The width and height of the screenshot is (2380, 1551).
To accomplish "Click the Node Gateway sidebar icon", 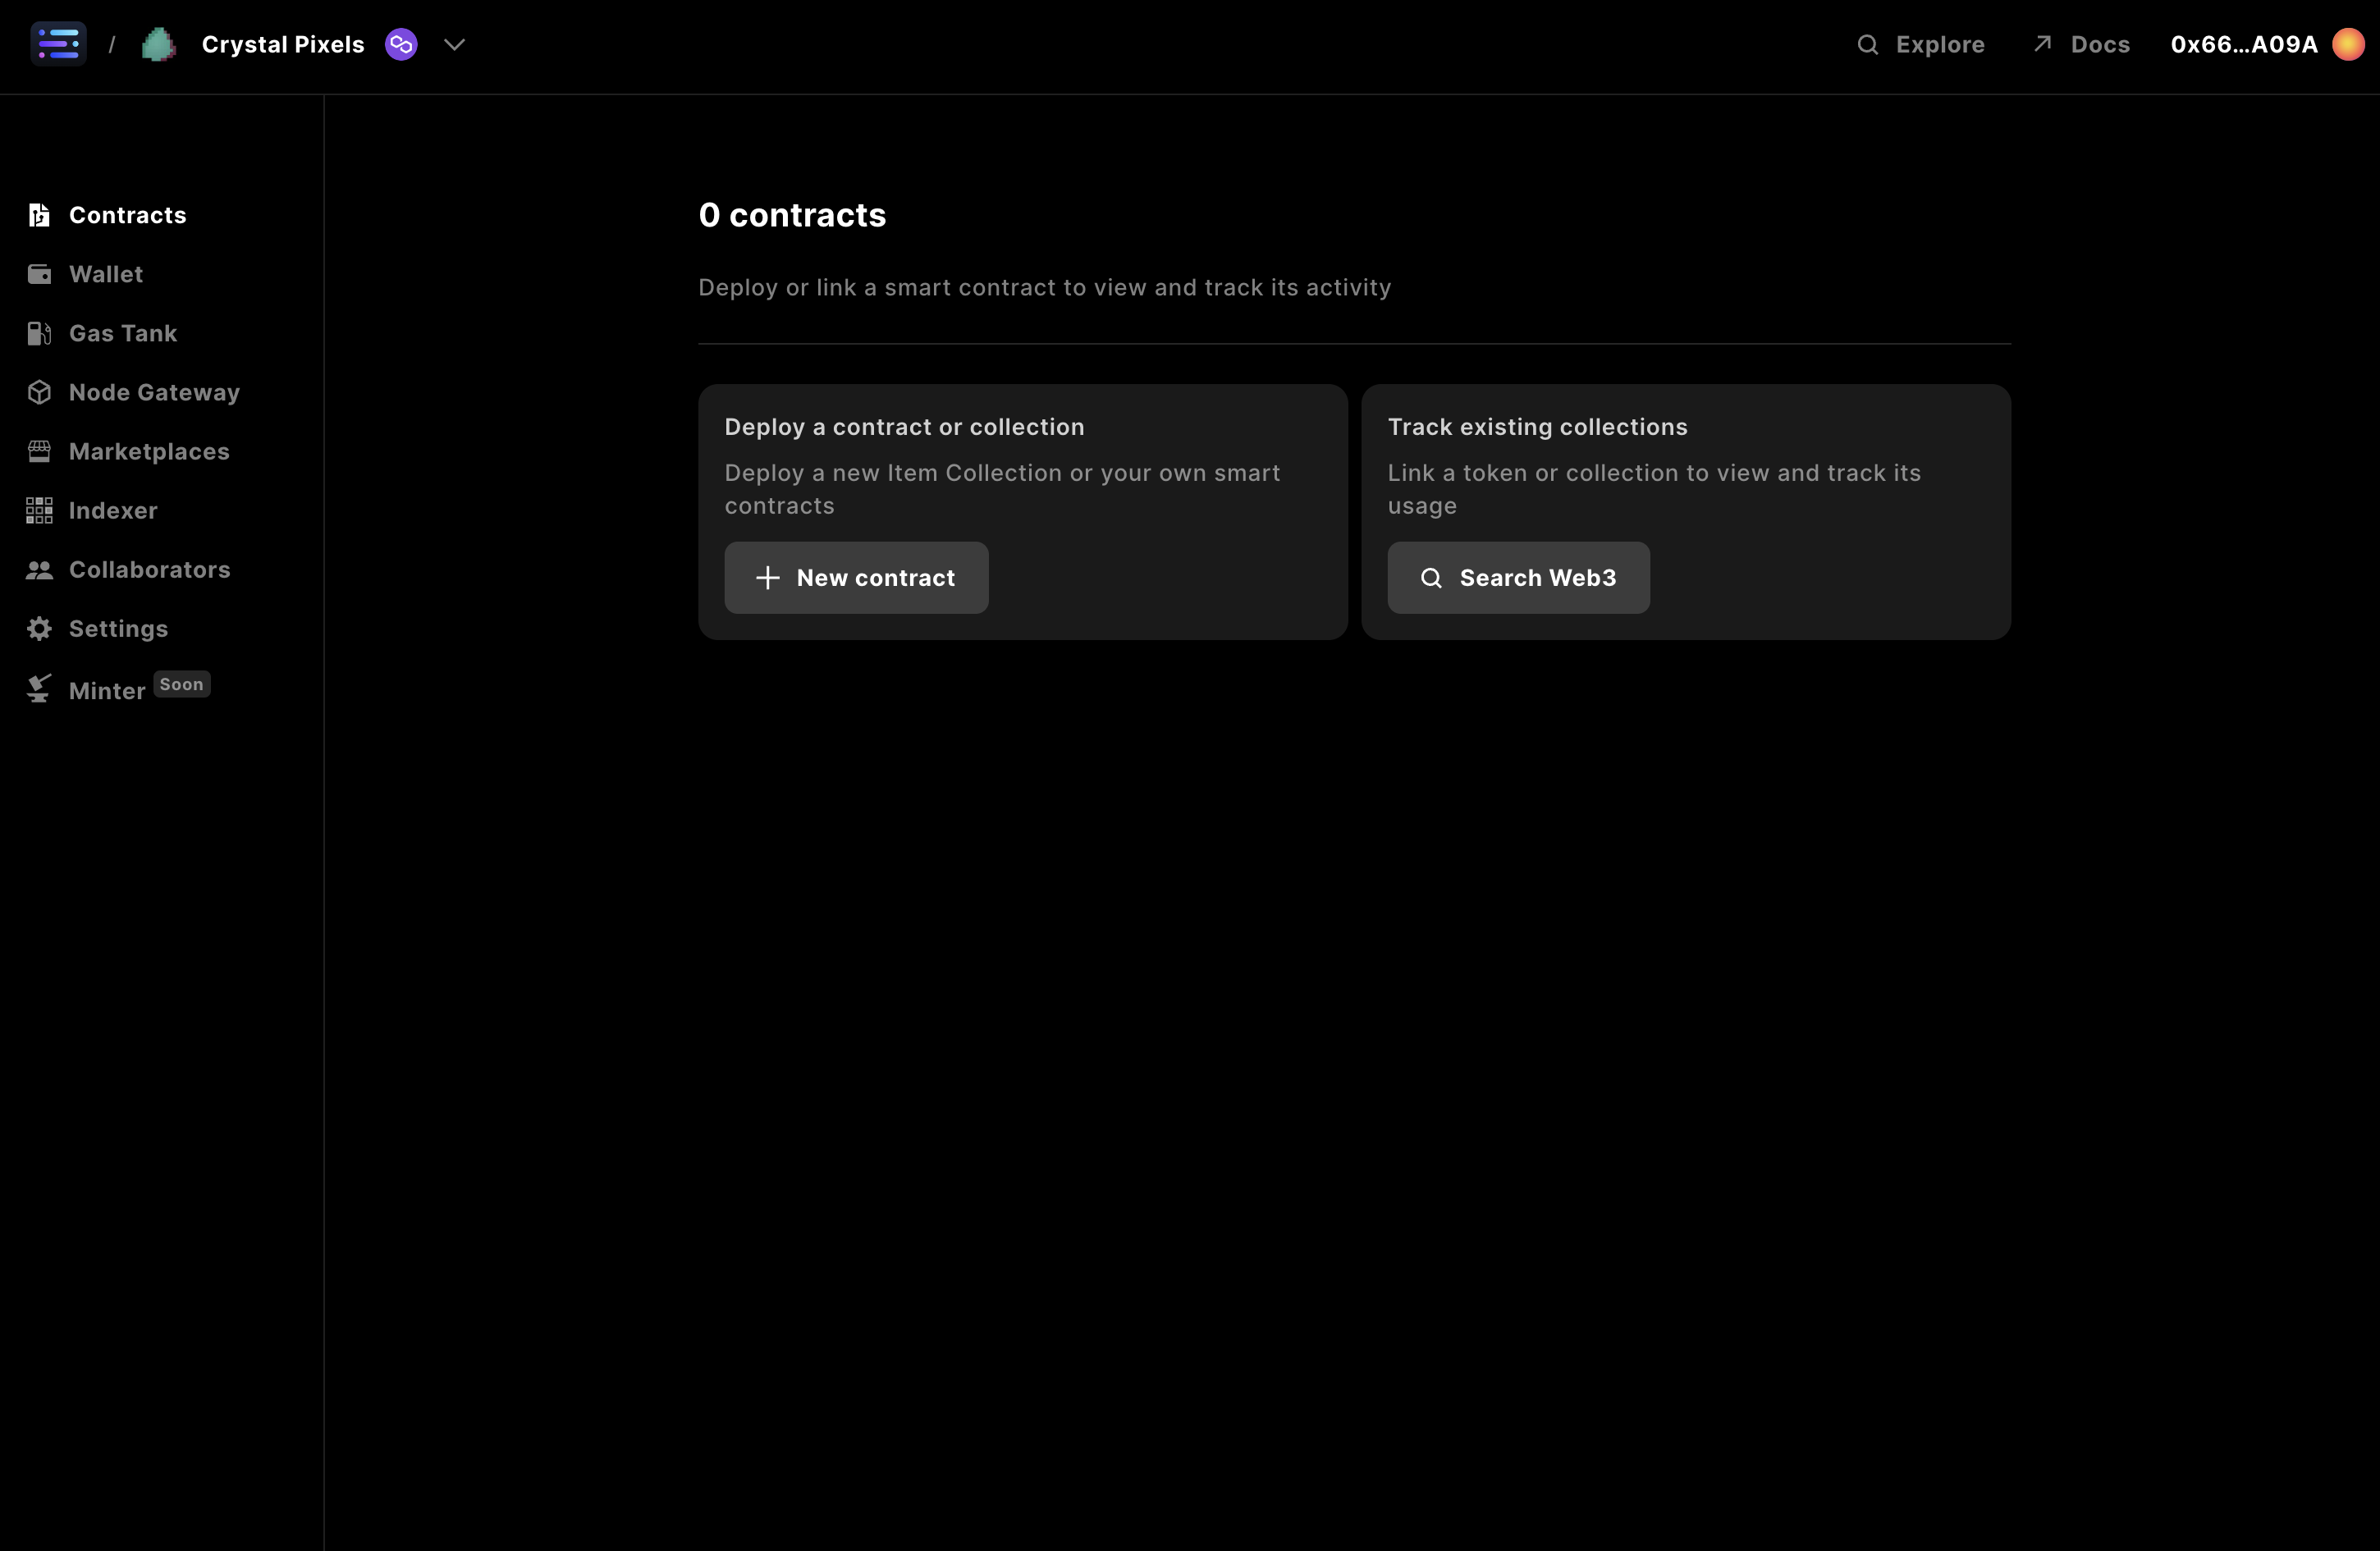I will (x=39, y=392).
